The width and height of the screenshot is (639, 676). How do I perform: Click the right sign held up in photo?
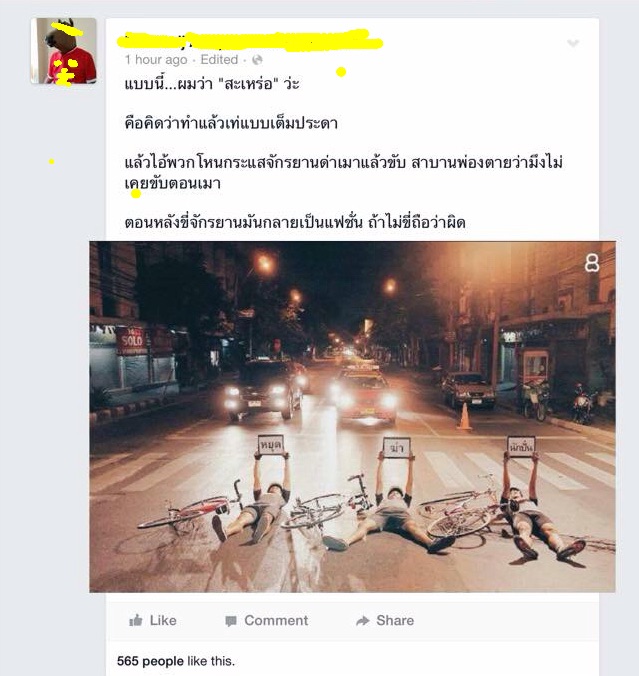click(521, 447)
